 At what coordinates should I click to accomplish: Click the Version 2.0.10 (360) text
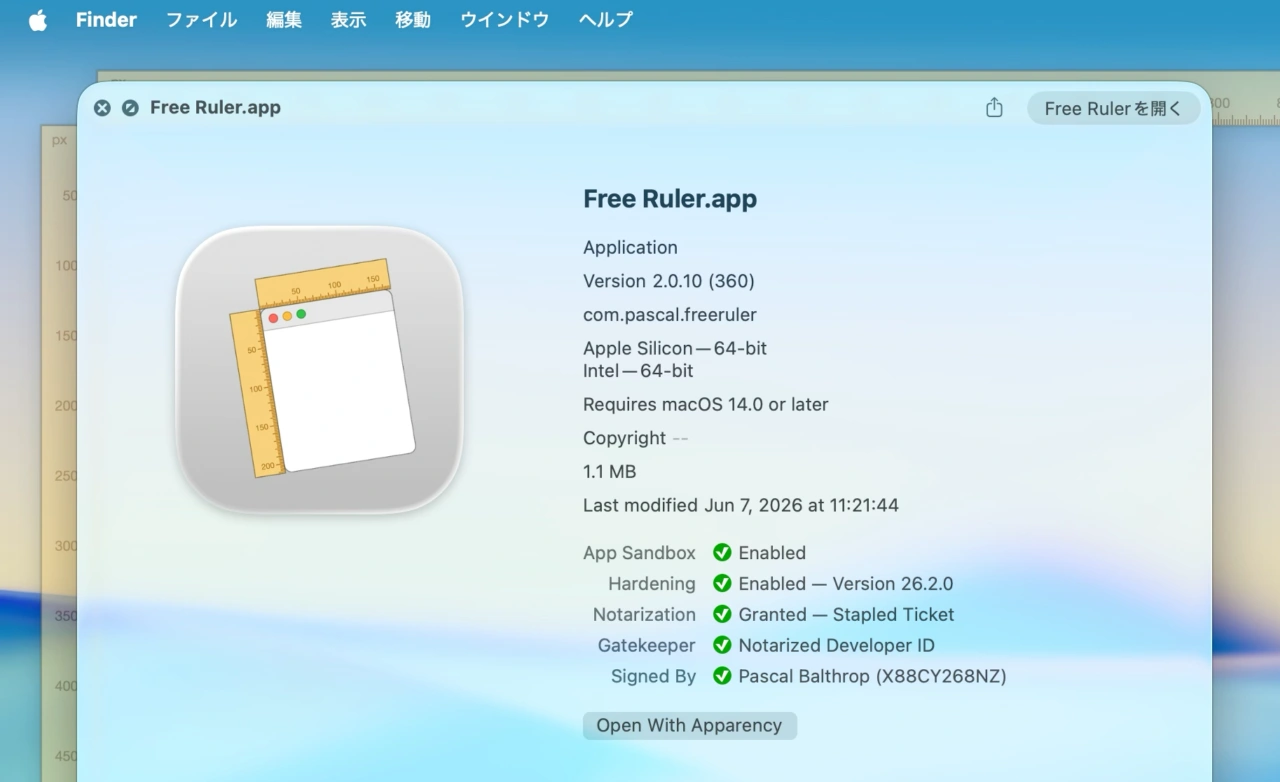pyautogui.click(x=669, y=281)
